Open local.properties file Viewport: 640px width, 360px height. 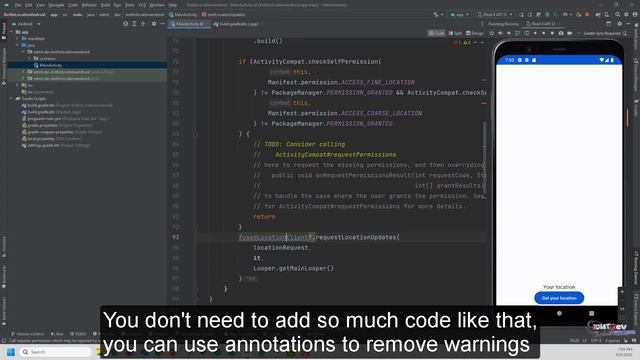click(41, 139)
